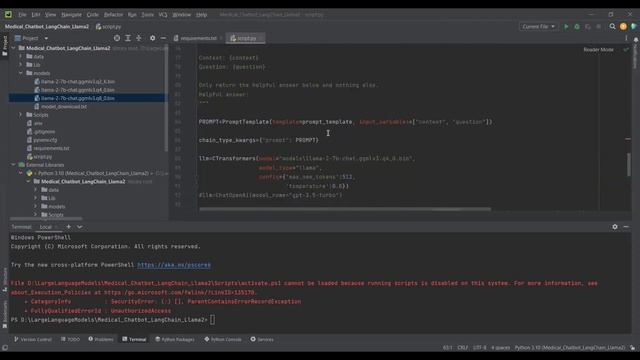Click Collapse All icon in Project panel header

(139, 38)
